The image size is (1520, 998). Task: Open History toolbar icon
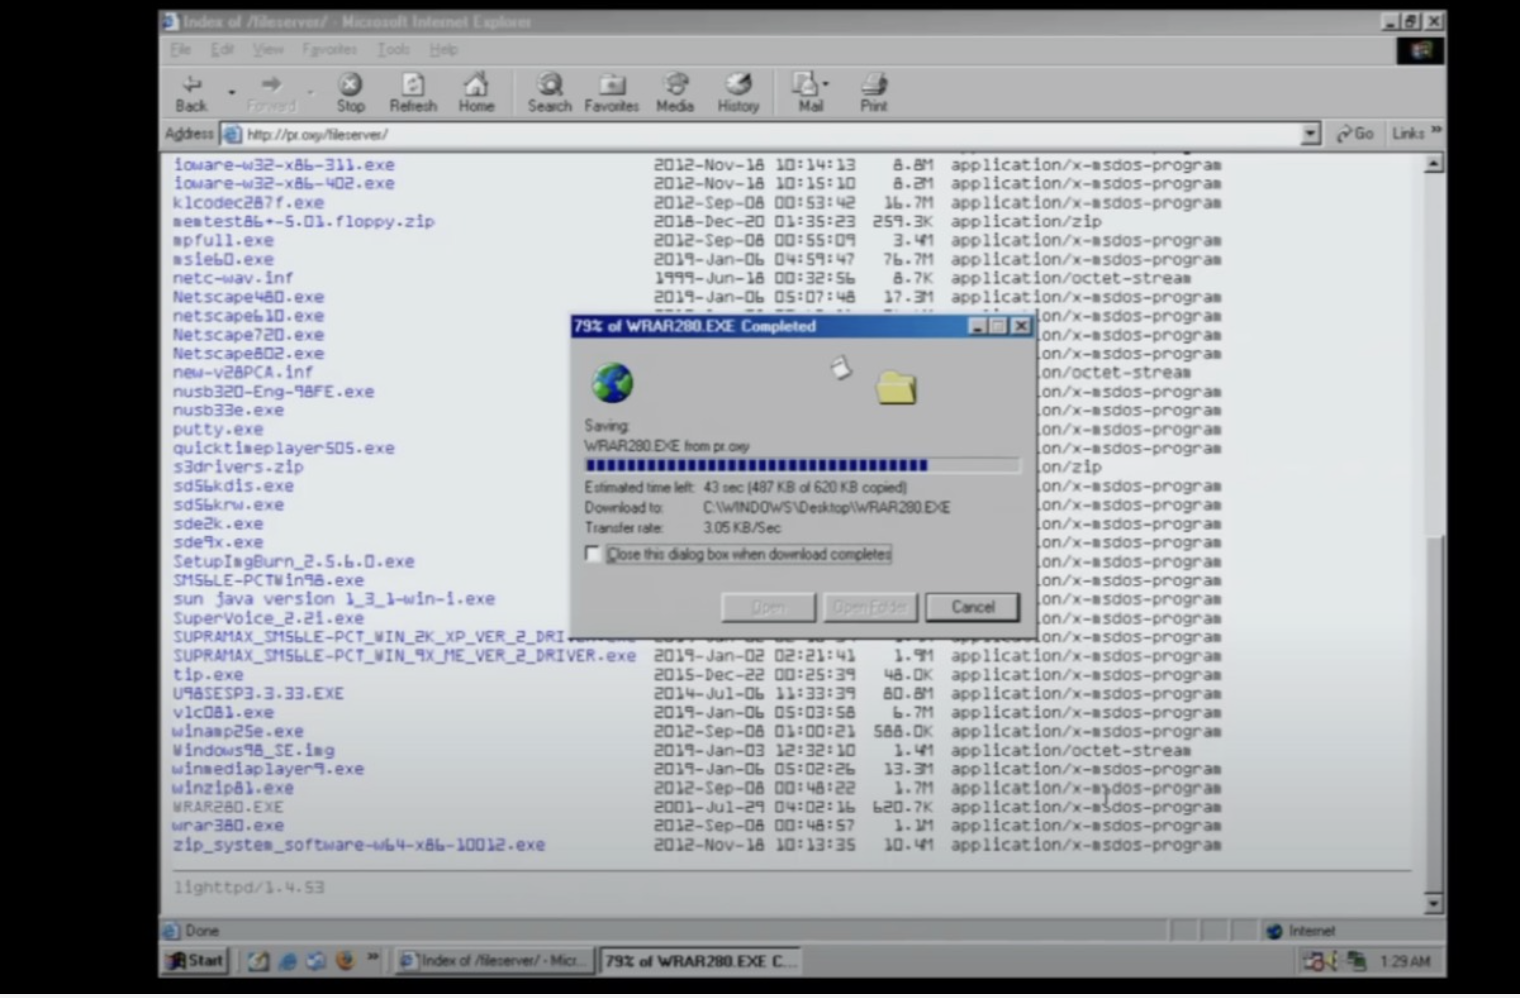[738, 85]
